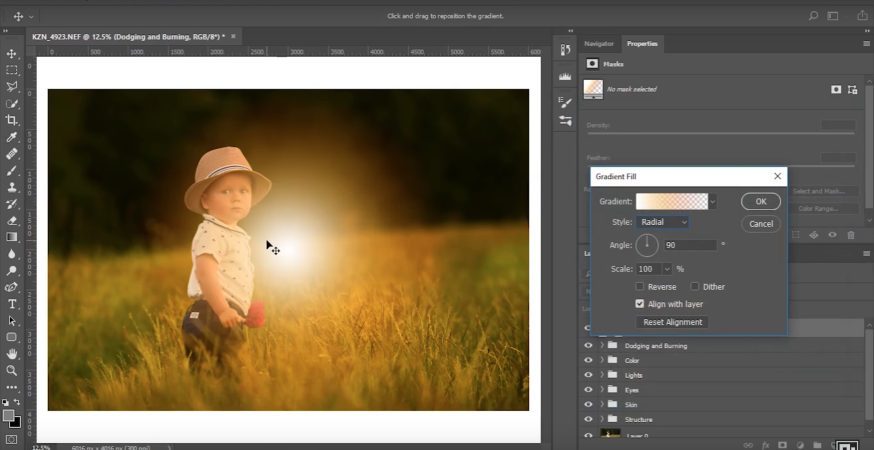Select the Rectangle shape tool
Viewport: 874px width, 450px height.
[11, 337]
